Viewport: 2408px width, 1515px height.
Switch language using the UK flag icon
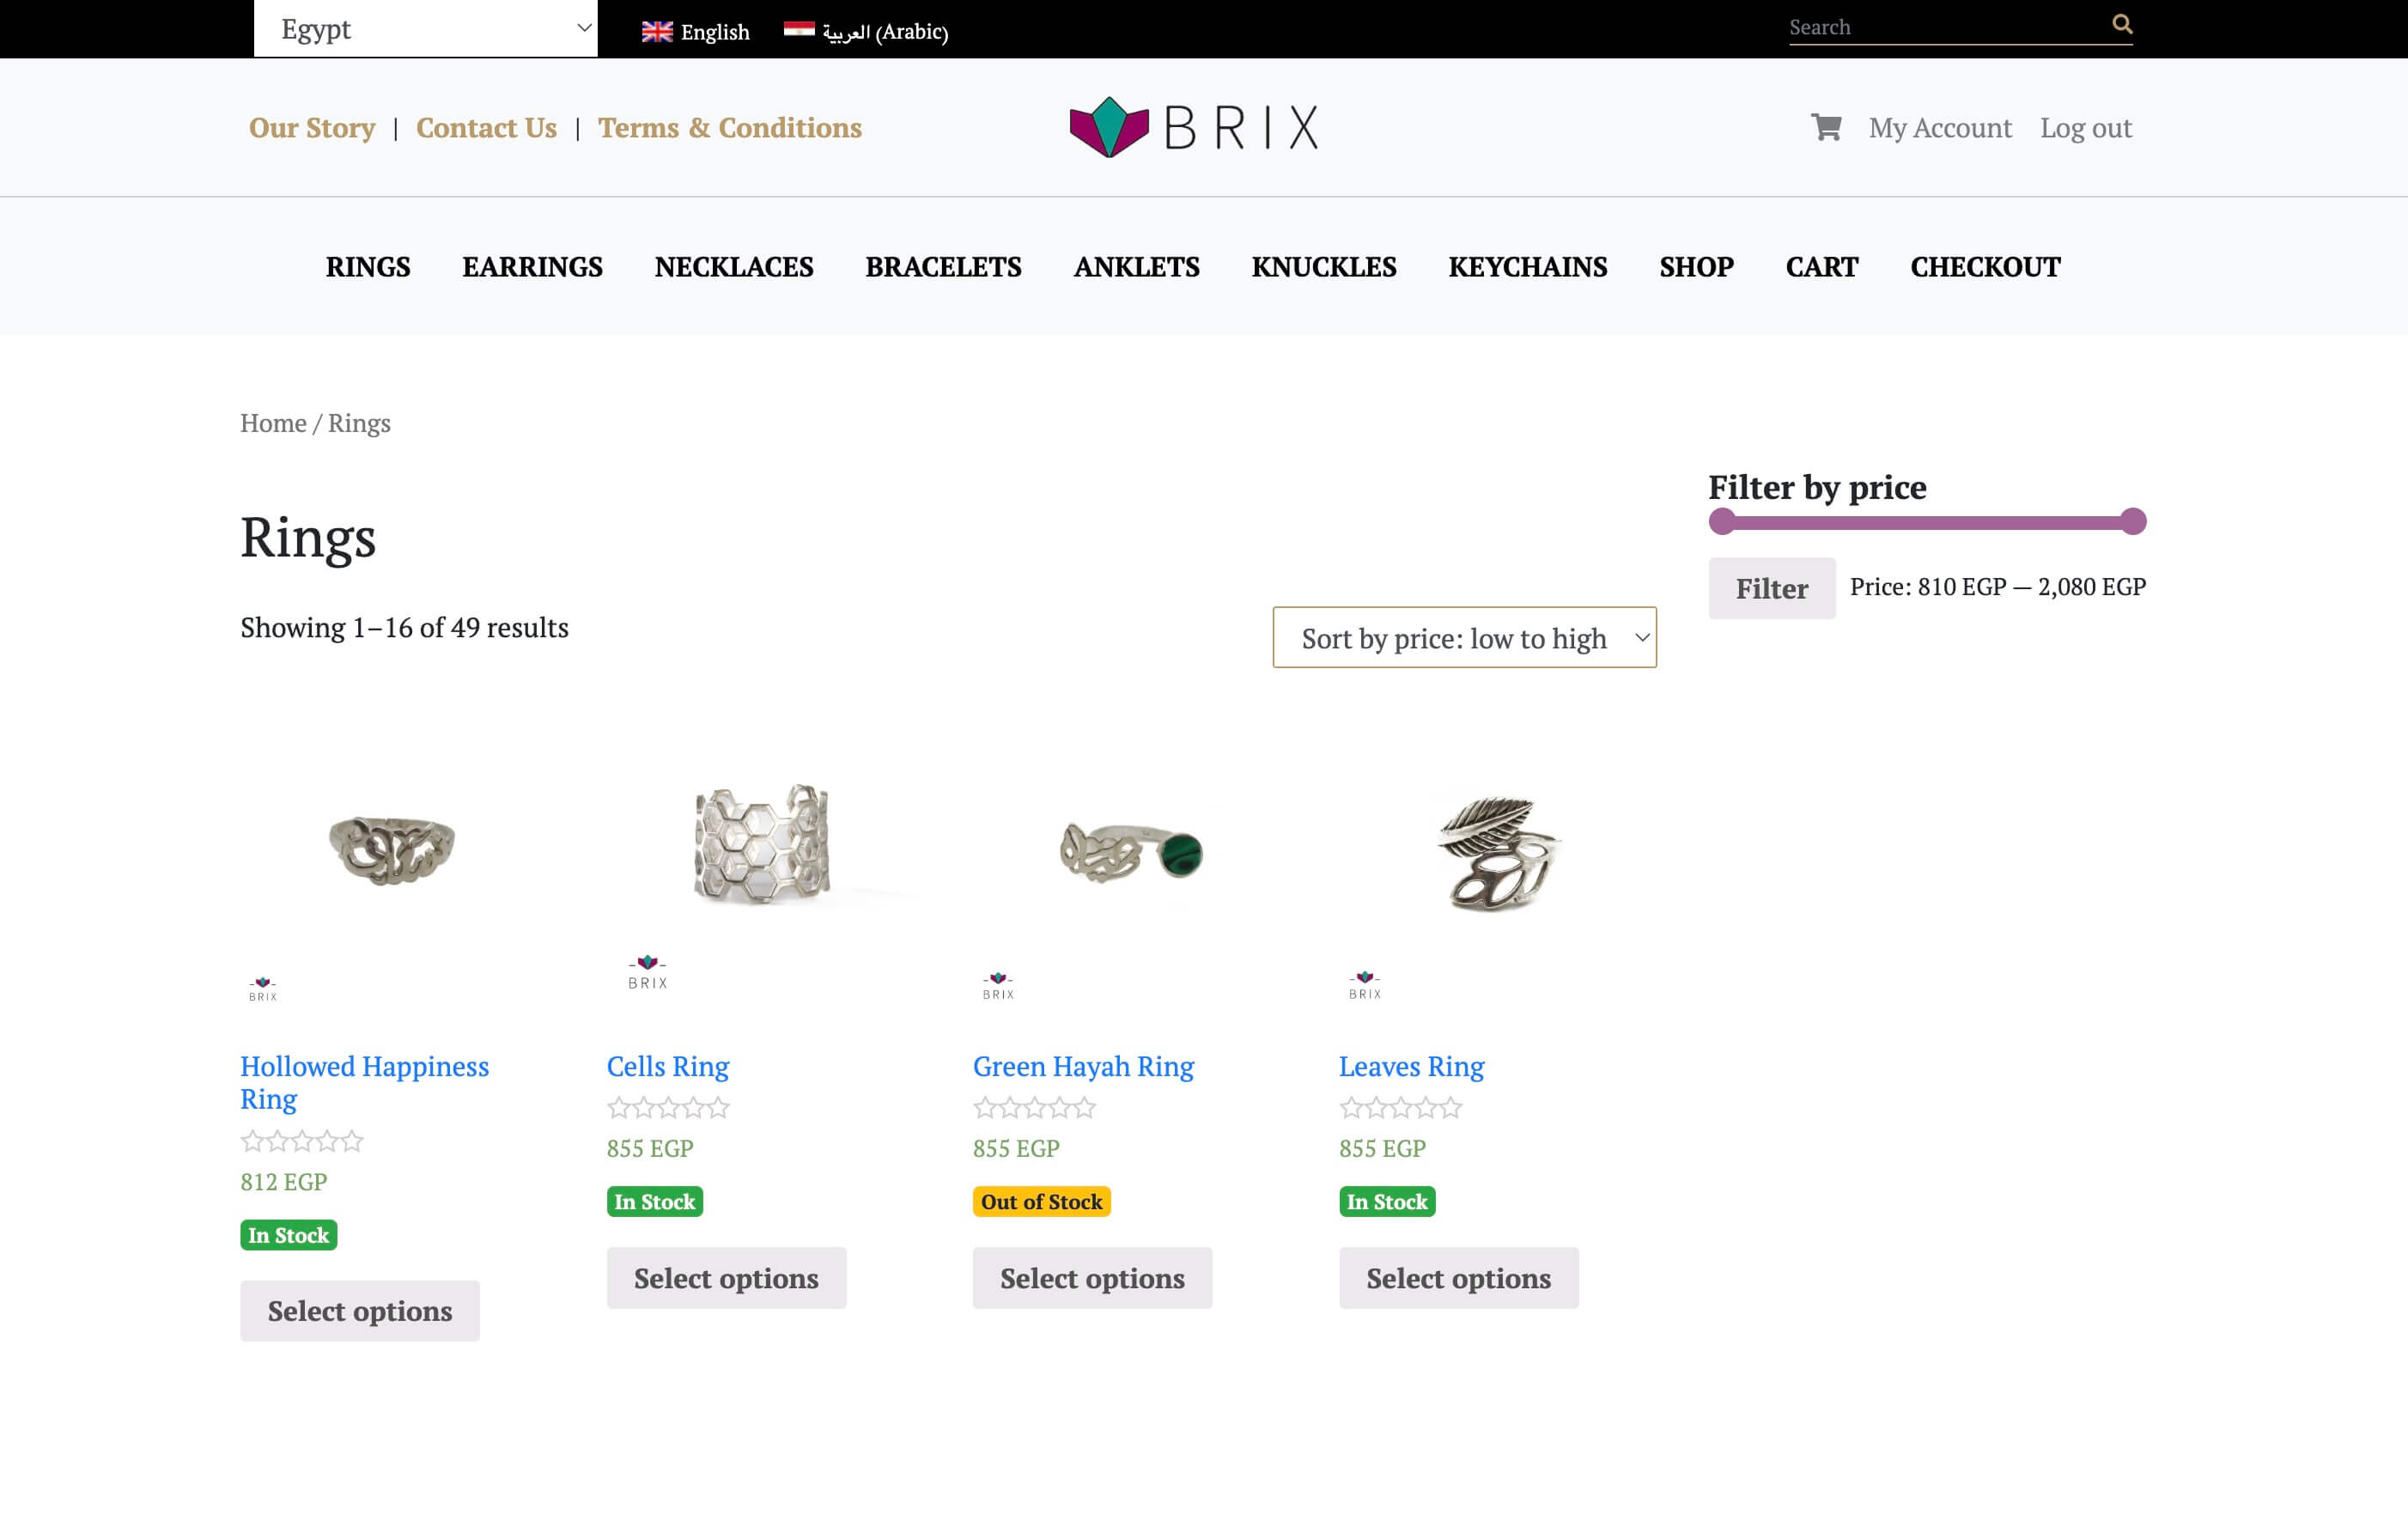click(657, 32)
